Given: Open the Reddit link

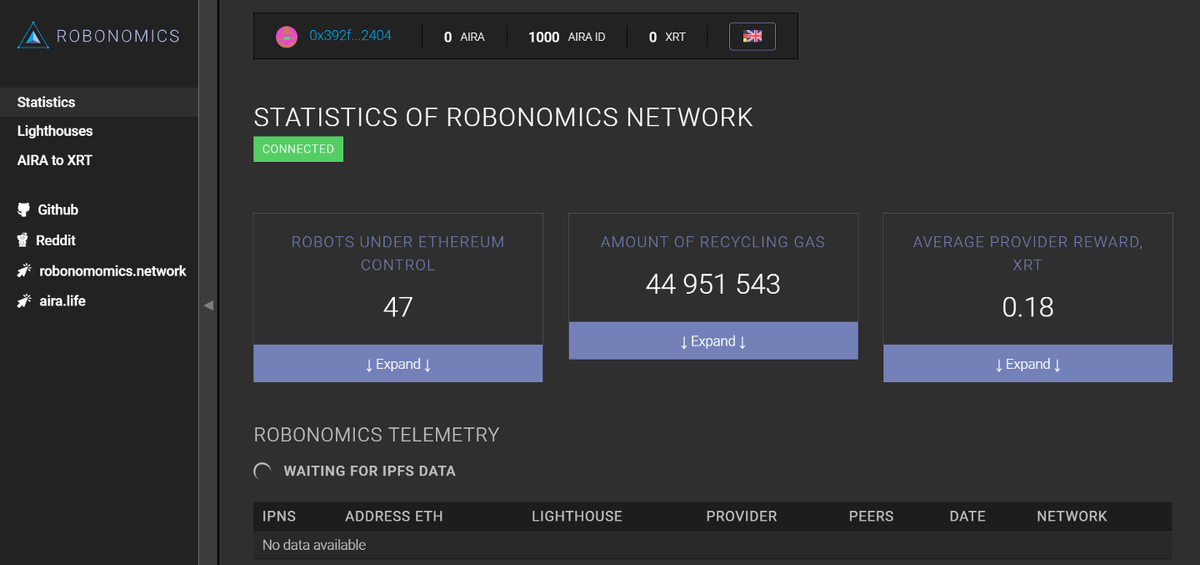Looking at the screenshot, I should [x=56, y=240].
